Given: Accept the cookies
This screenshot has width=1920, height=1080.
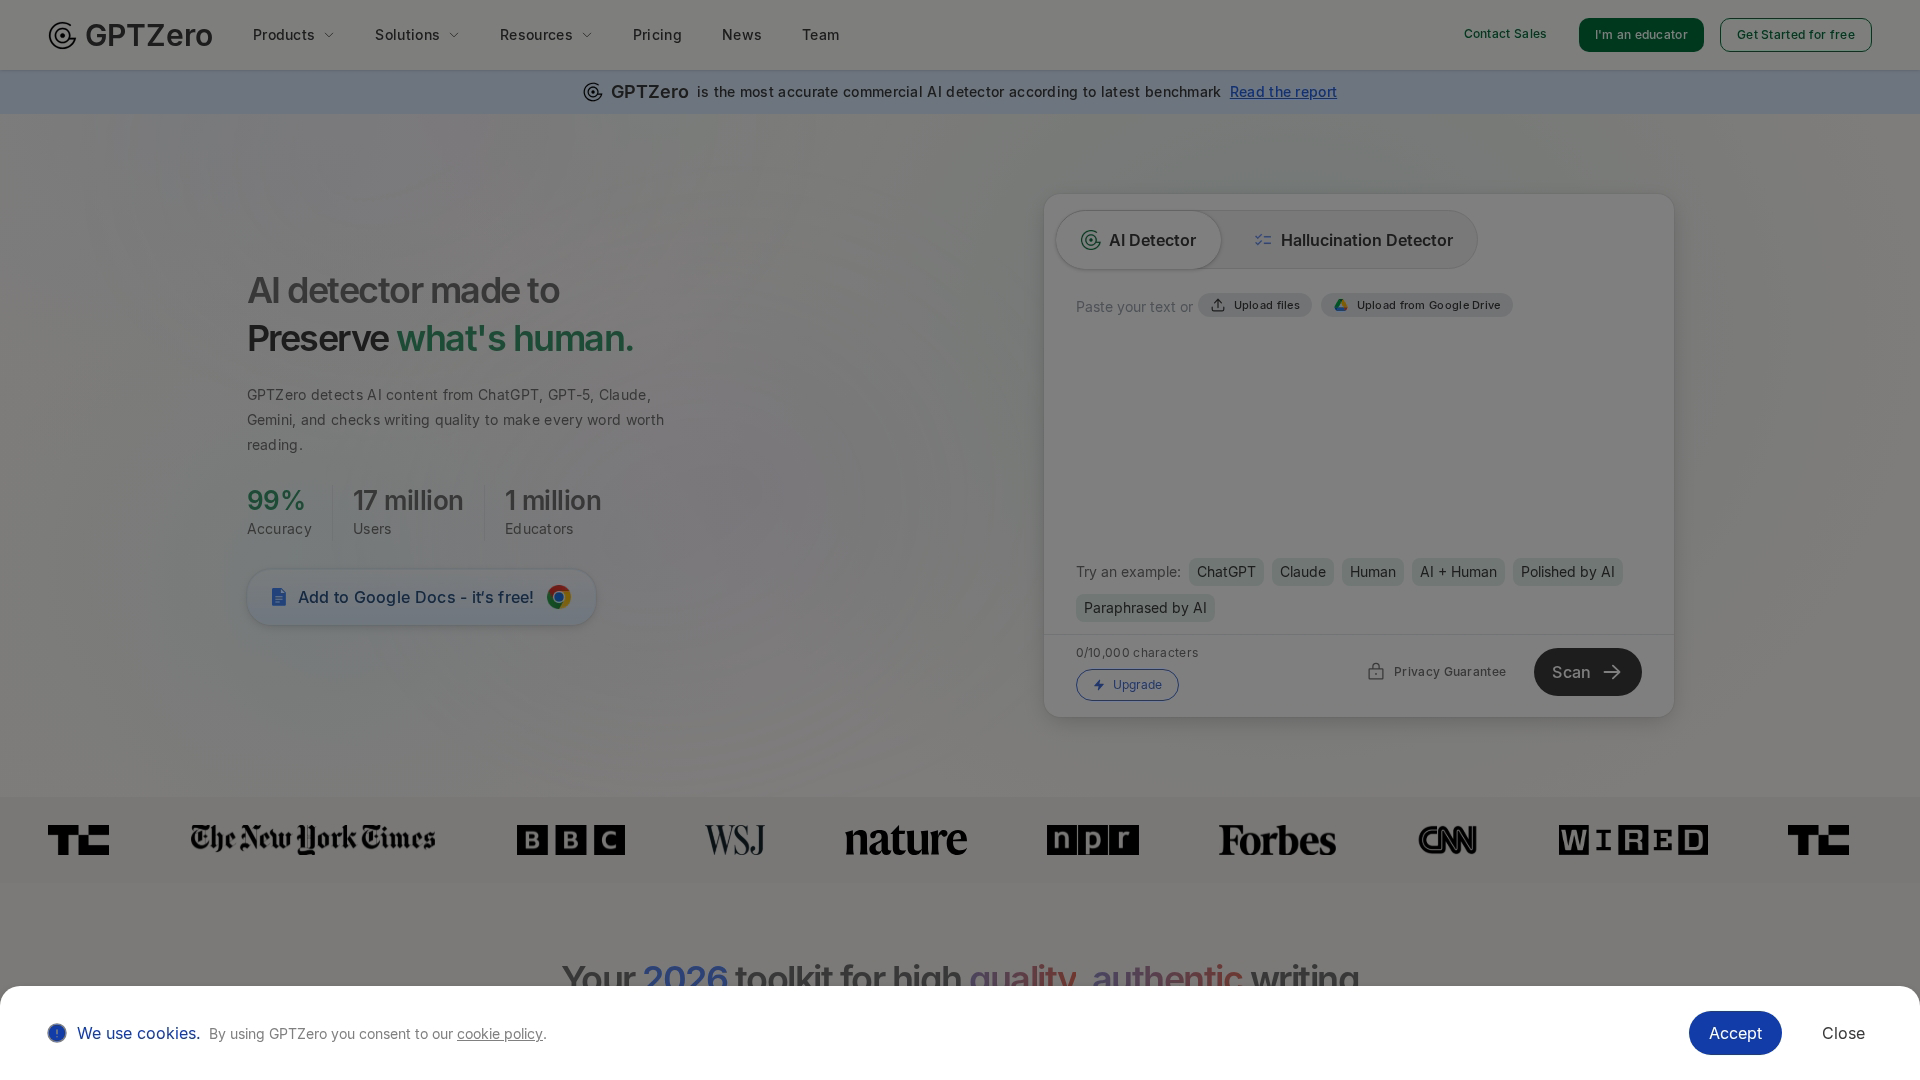Looking at the screenshot, I should point(1735,1033).
